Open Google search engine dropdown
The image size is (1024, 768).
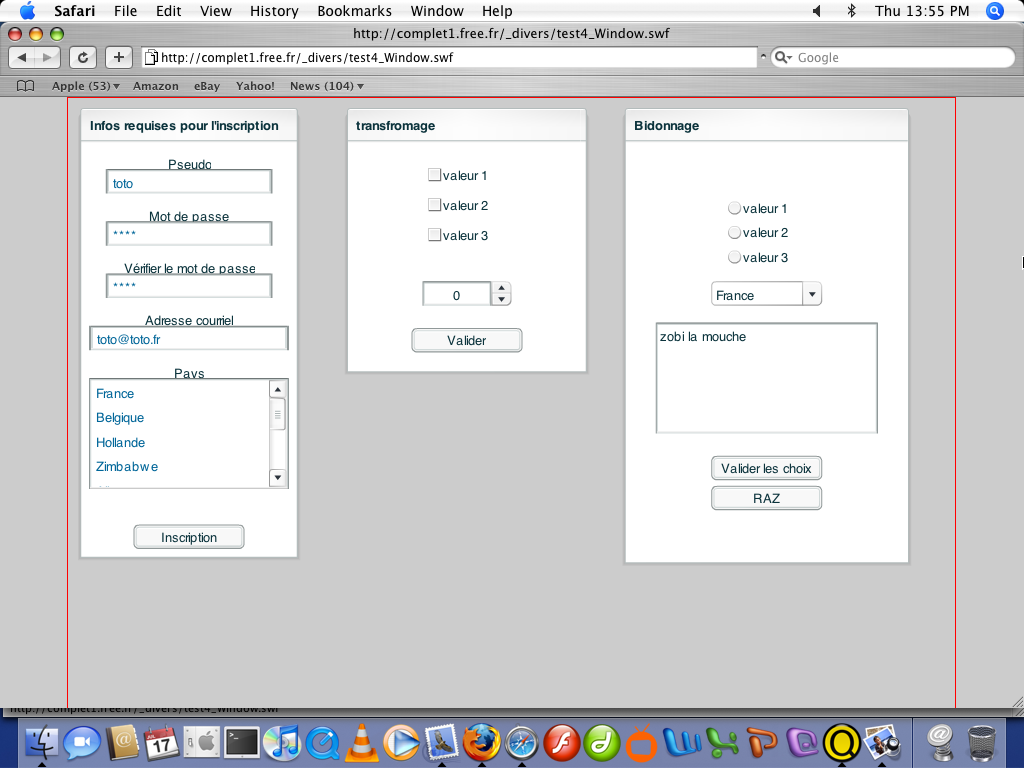[783, 57]
